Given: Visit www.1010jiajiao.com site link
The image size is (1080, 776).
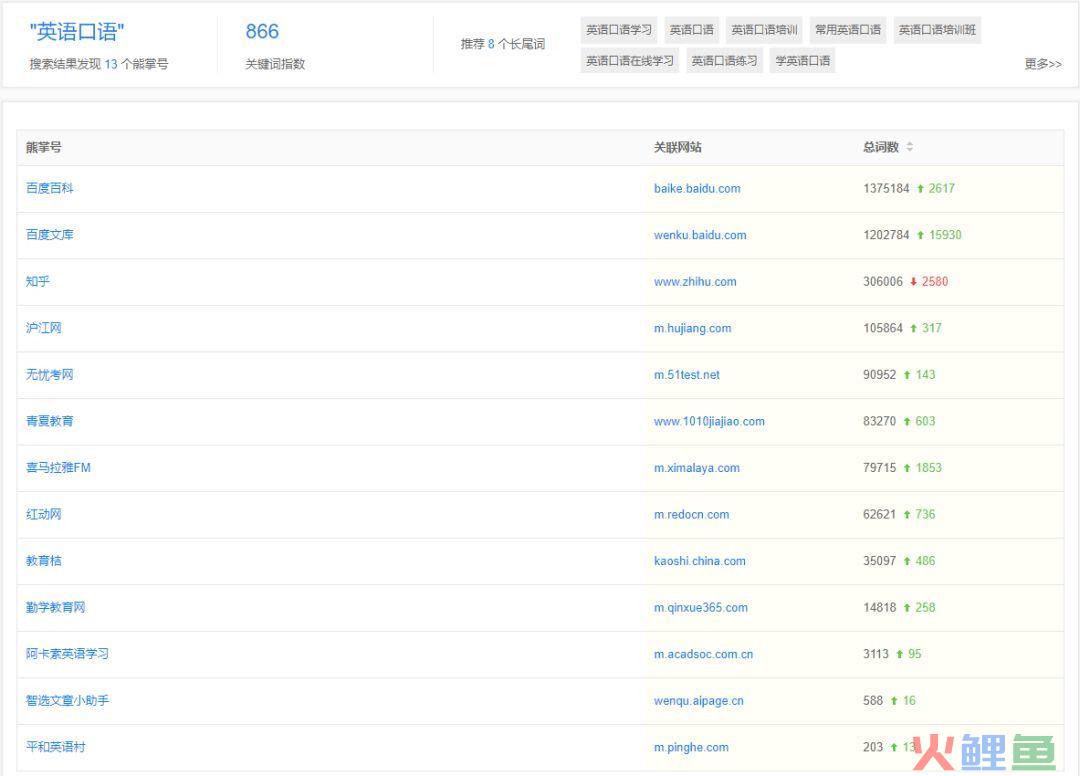Looking at the screenshot, I should pos(709,421).
